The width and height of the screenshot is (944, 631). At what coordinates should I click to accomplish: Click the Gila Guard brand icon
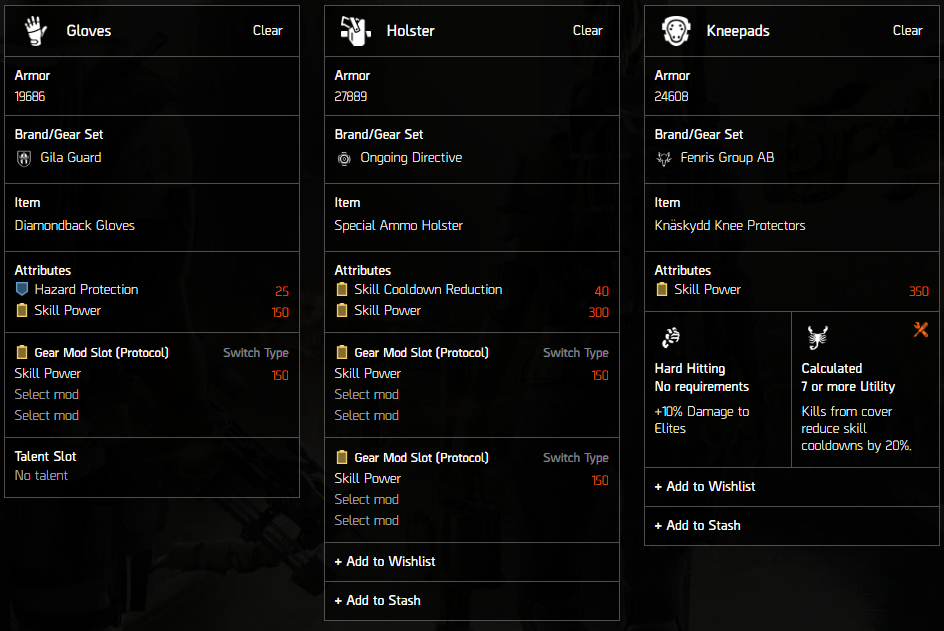click(23, 158)
